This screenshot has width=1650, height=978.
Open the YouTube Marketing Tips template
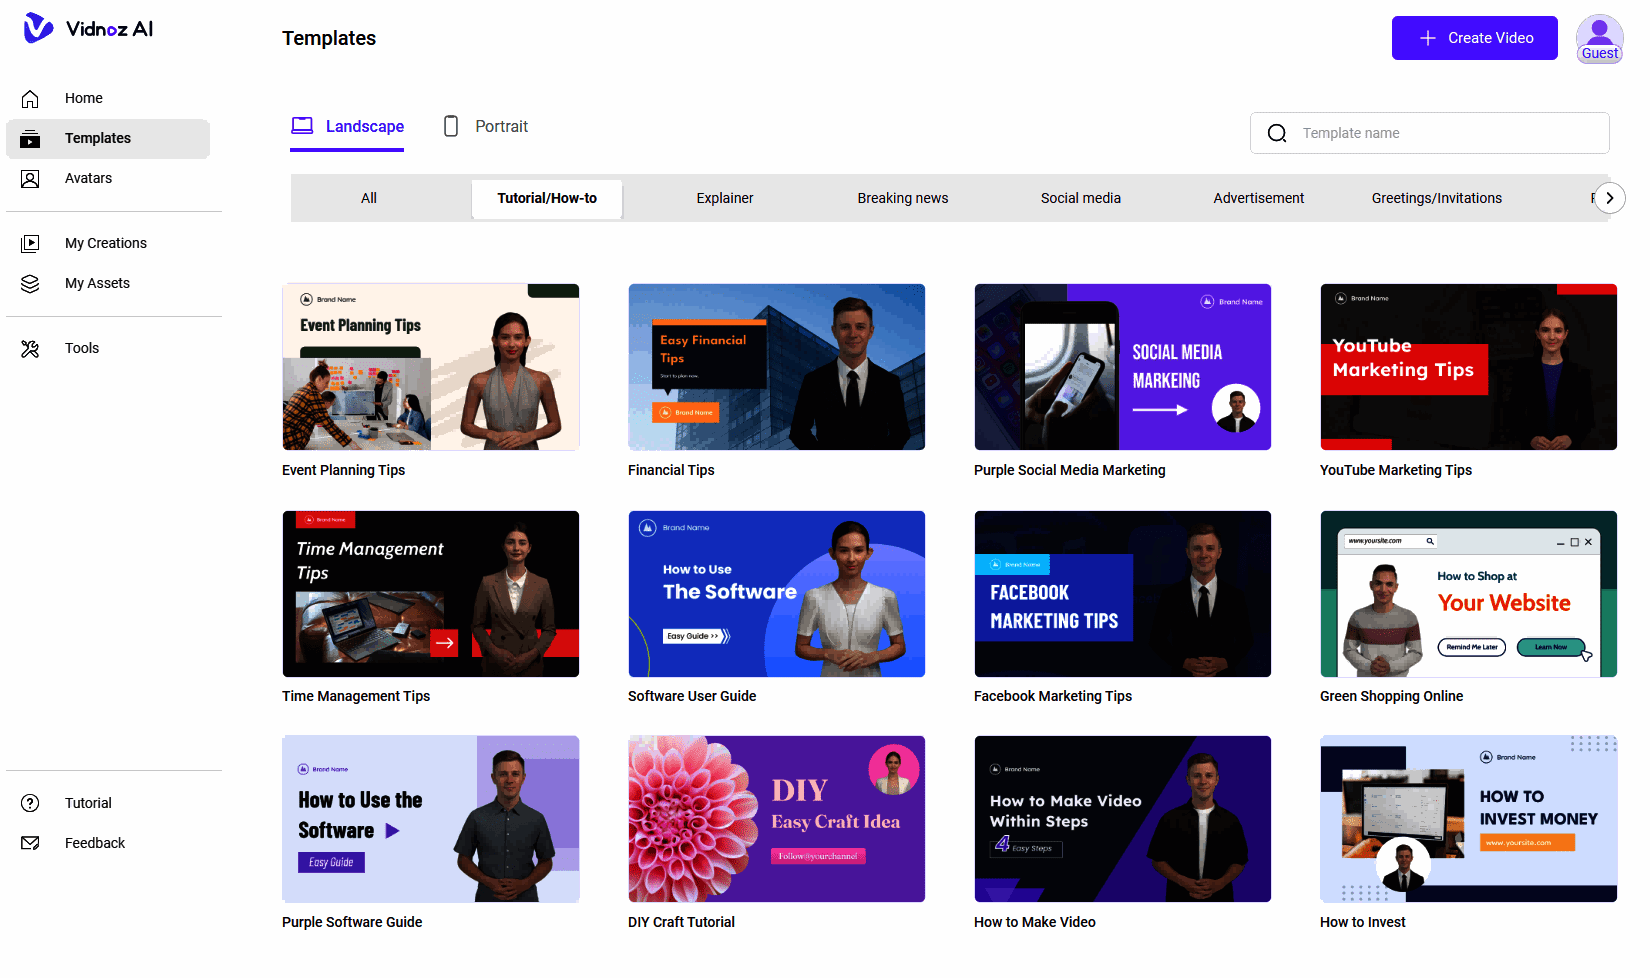point(1468,367)
